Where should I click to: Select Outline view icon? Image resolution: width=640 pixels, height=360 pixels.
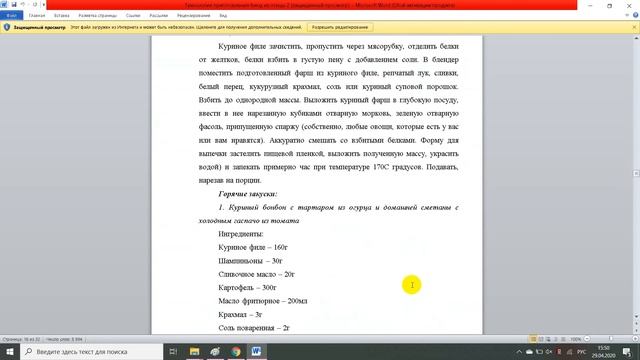pyautogui.click(x=556, y=339)
